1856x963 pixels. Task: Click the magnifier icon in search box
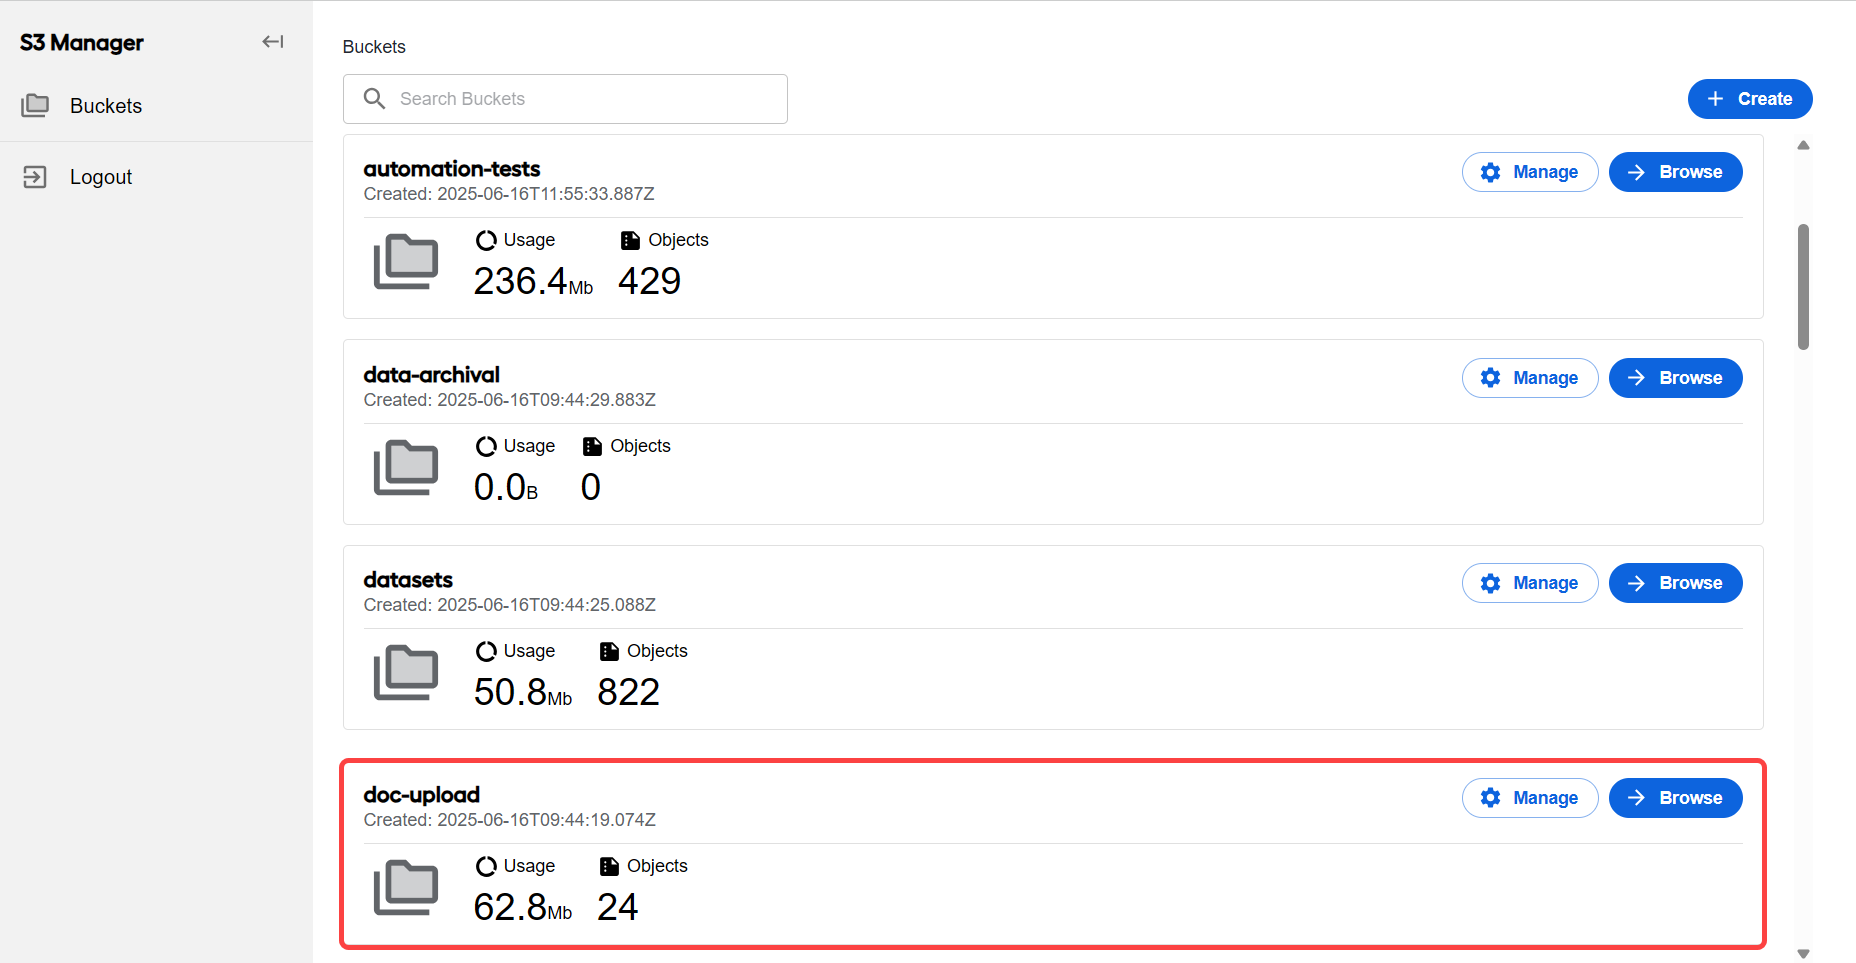[x=374, y=99]
